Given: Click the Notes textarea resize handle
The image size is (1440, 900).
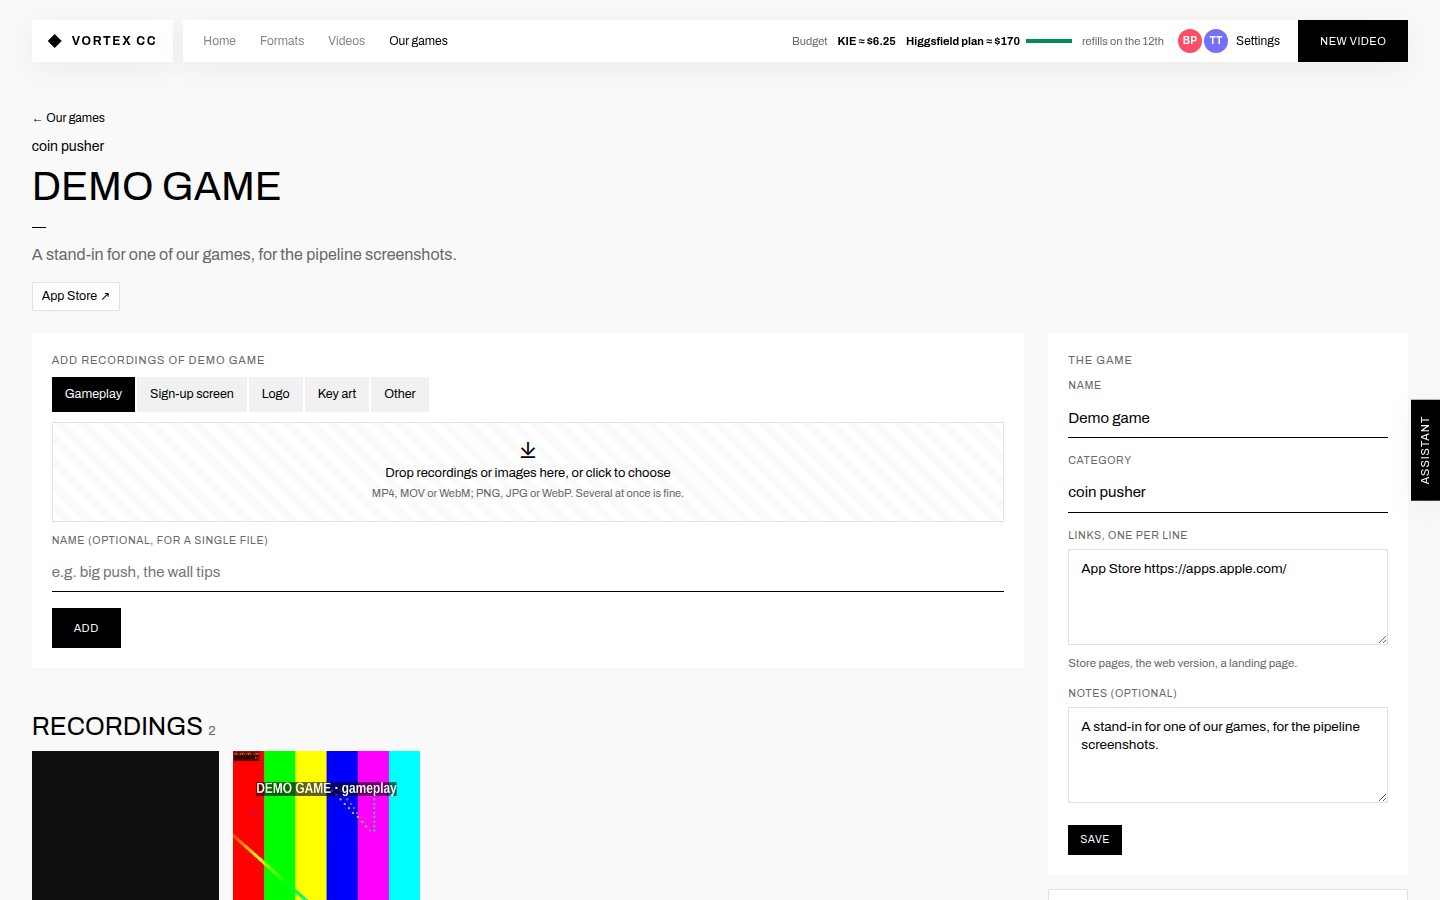Looking at the screenshot, I should (x=1382, y=797).
